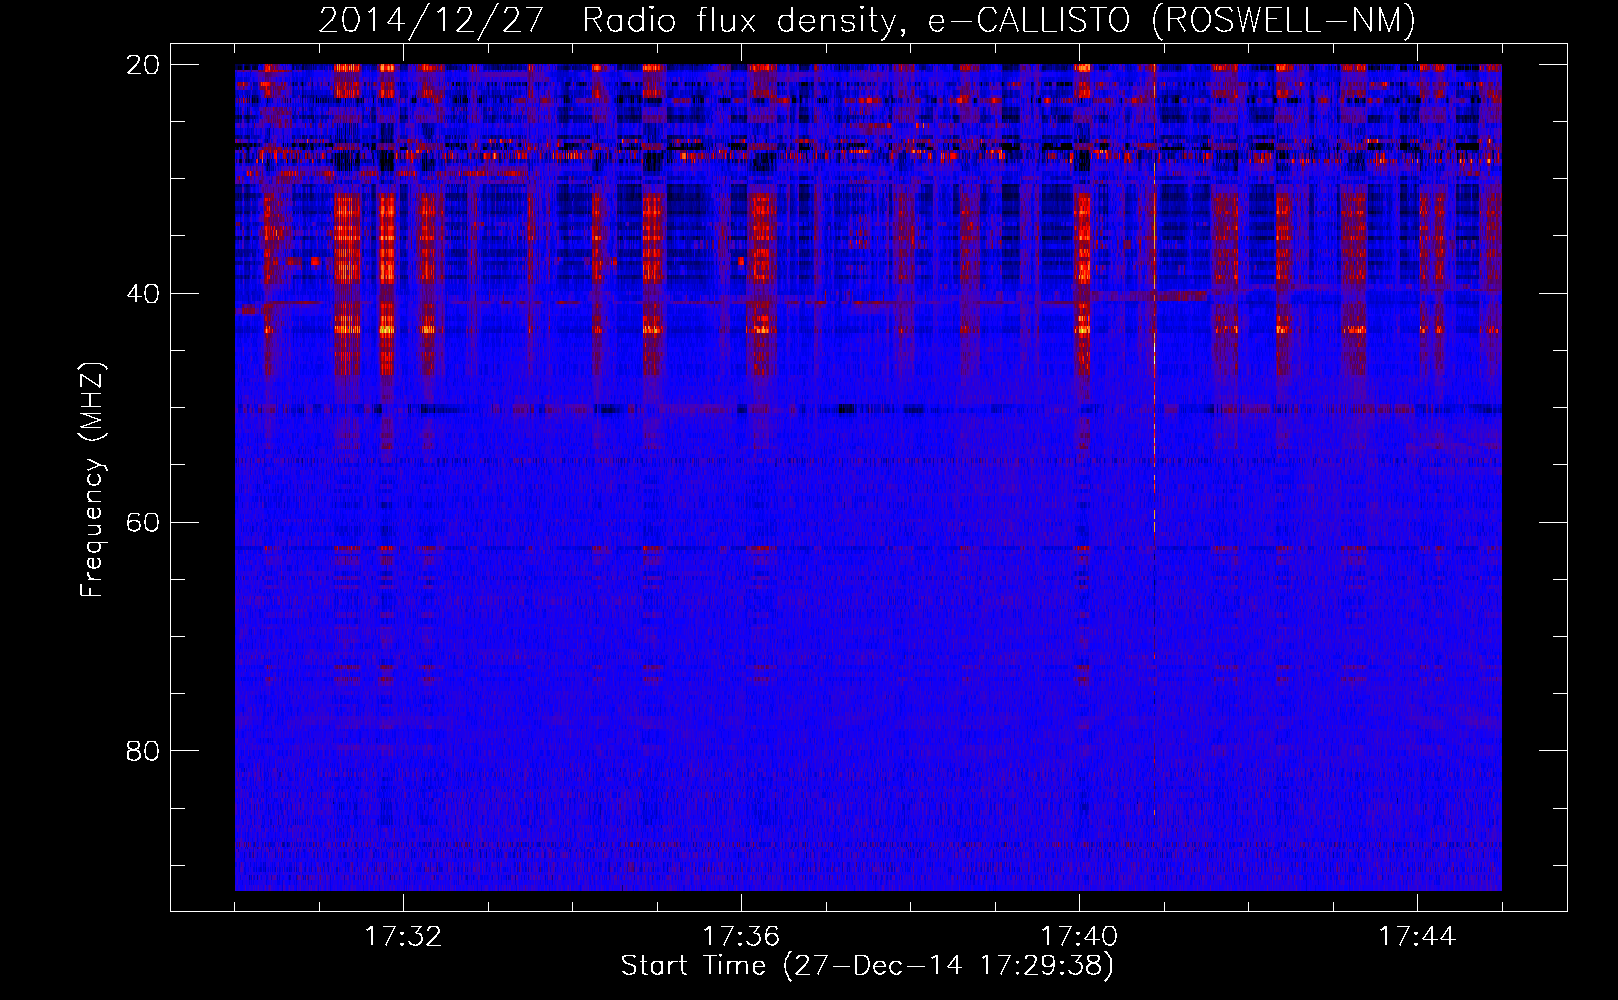Click the '20' frequency tick label

[x=143, y=65]
